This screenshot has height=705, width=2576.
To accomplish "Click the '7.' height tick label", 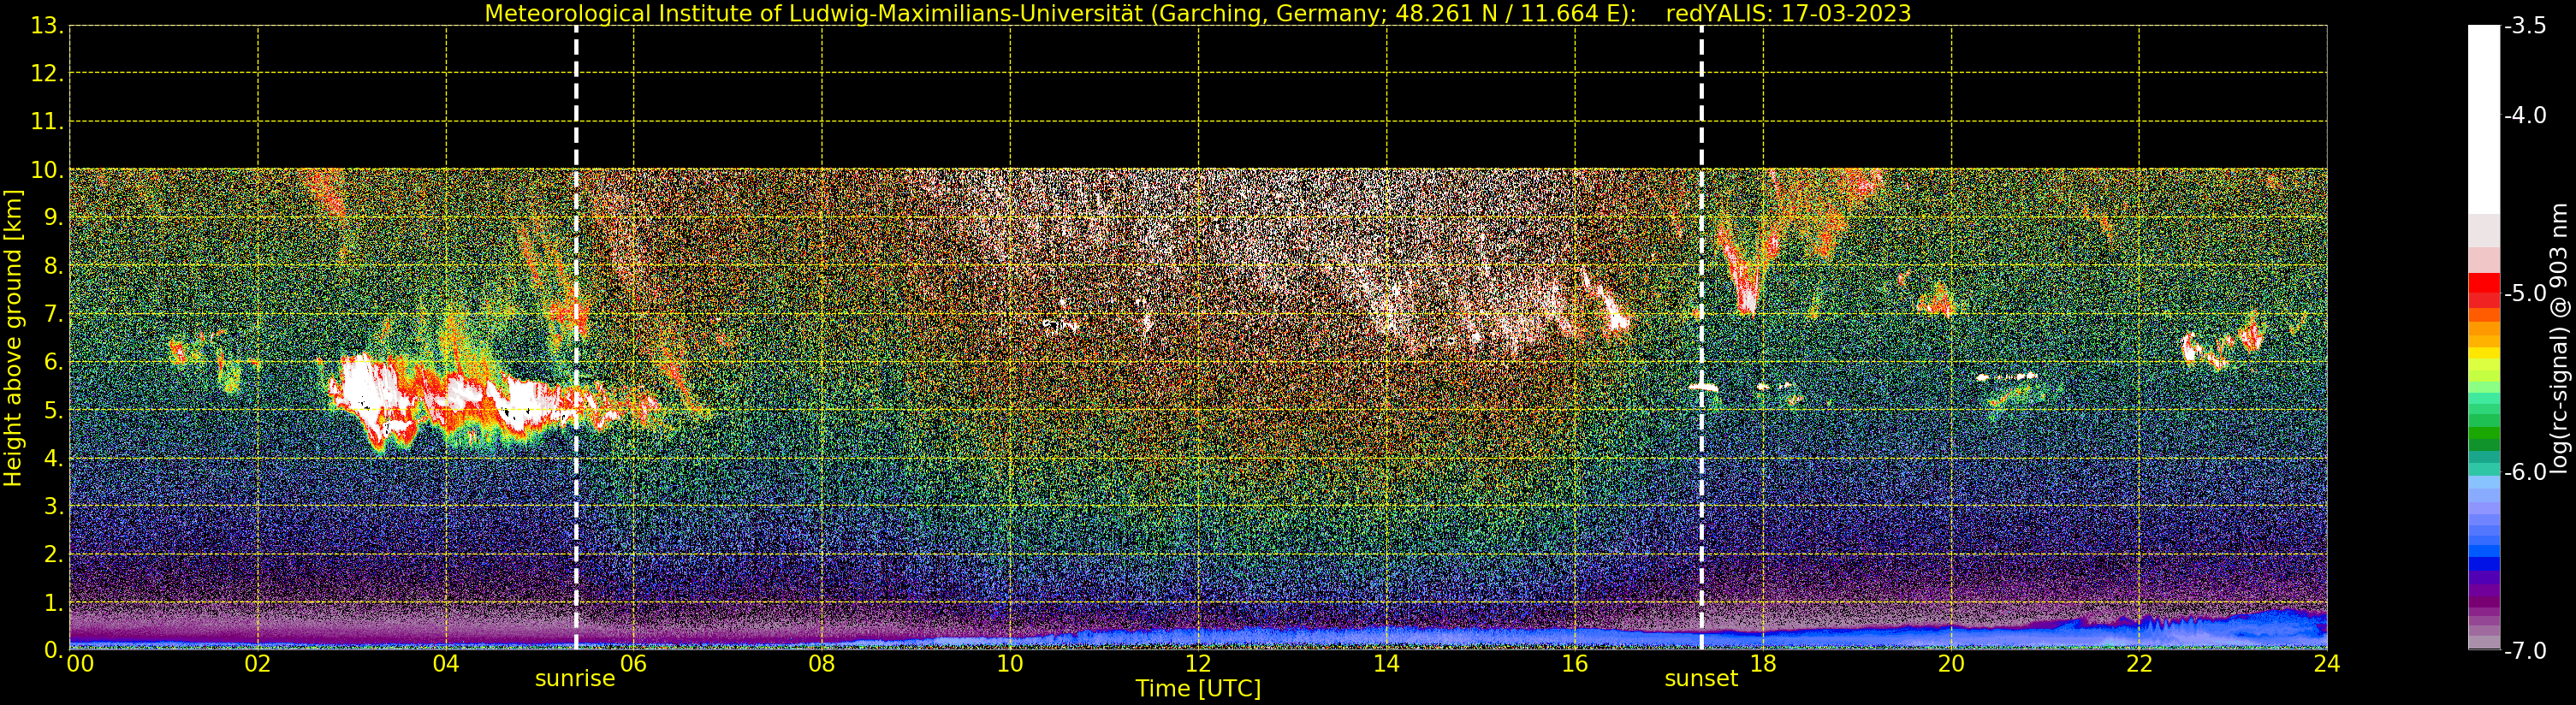I will click(x=54, y=315).
